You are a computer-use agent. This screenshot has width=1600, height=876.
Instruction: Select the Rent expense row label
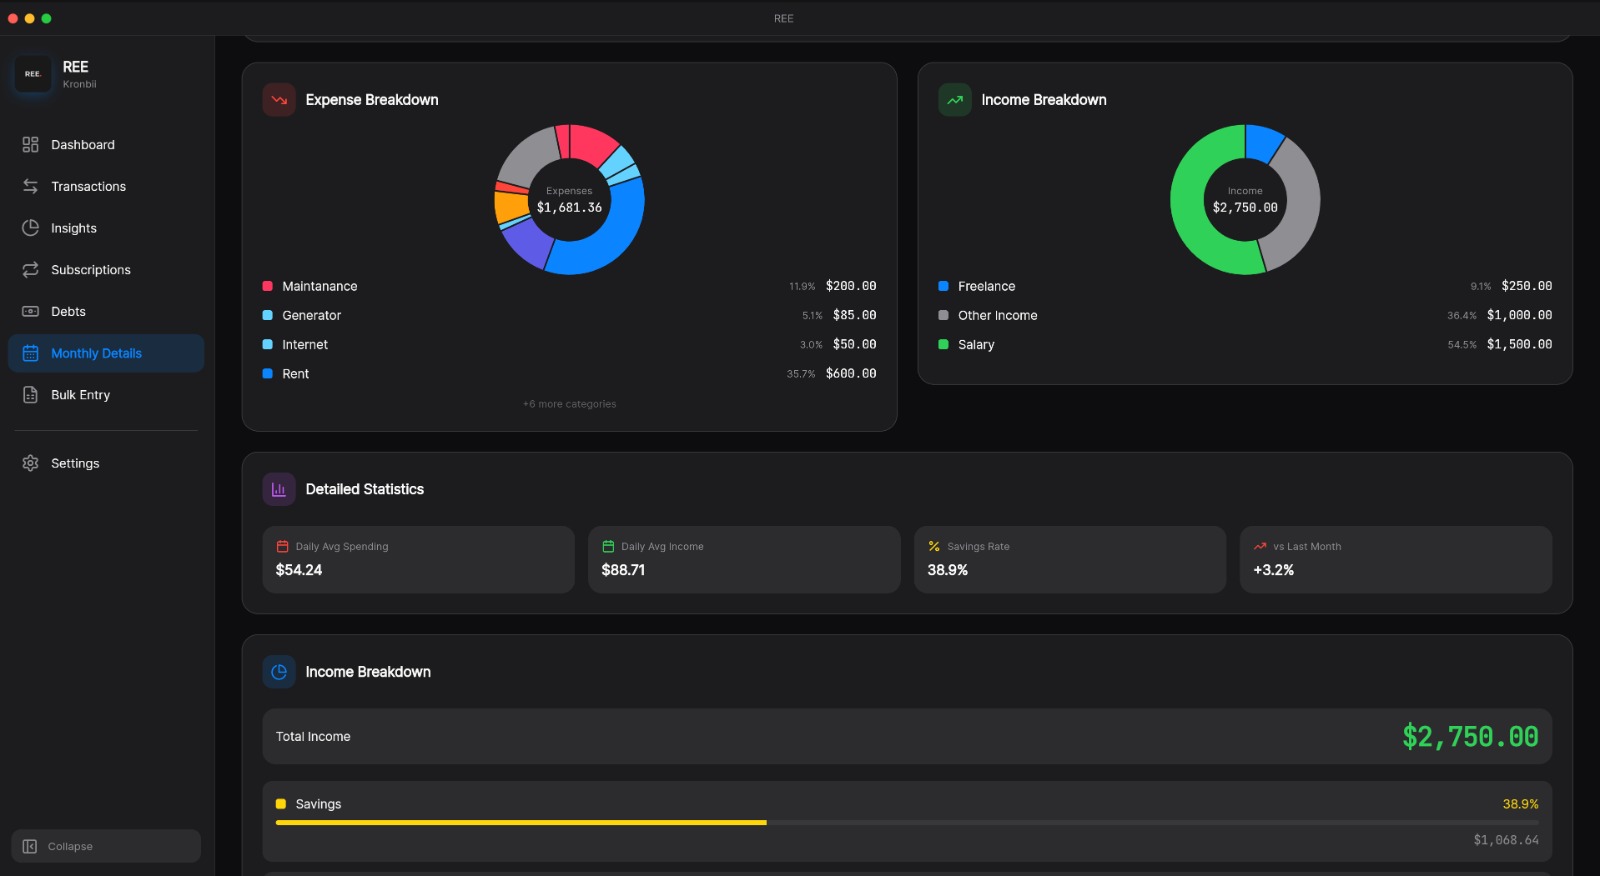point(295,374)
